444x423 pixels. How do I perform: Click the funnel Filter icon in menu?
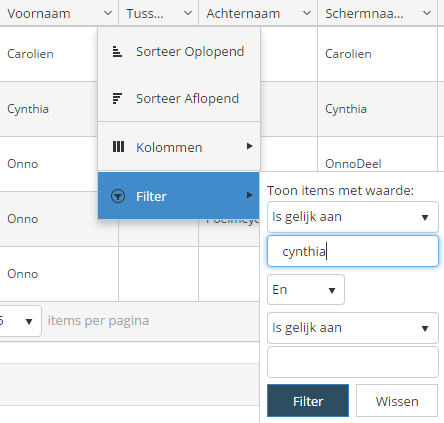(118, 196)
